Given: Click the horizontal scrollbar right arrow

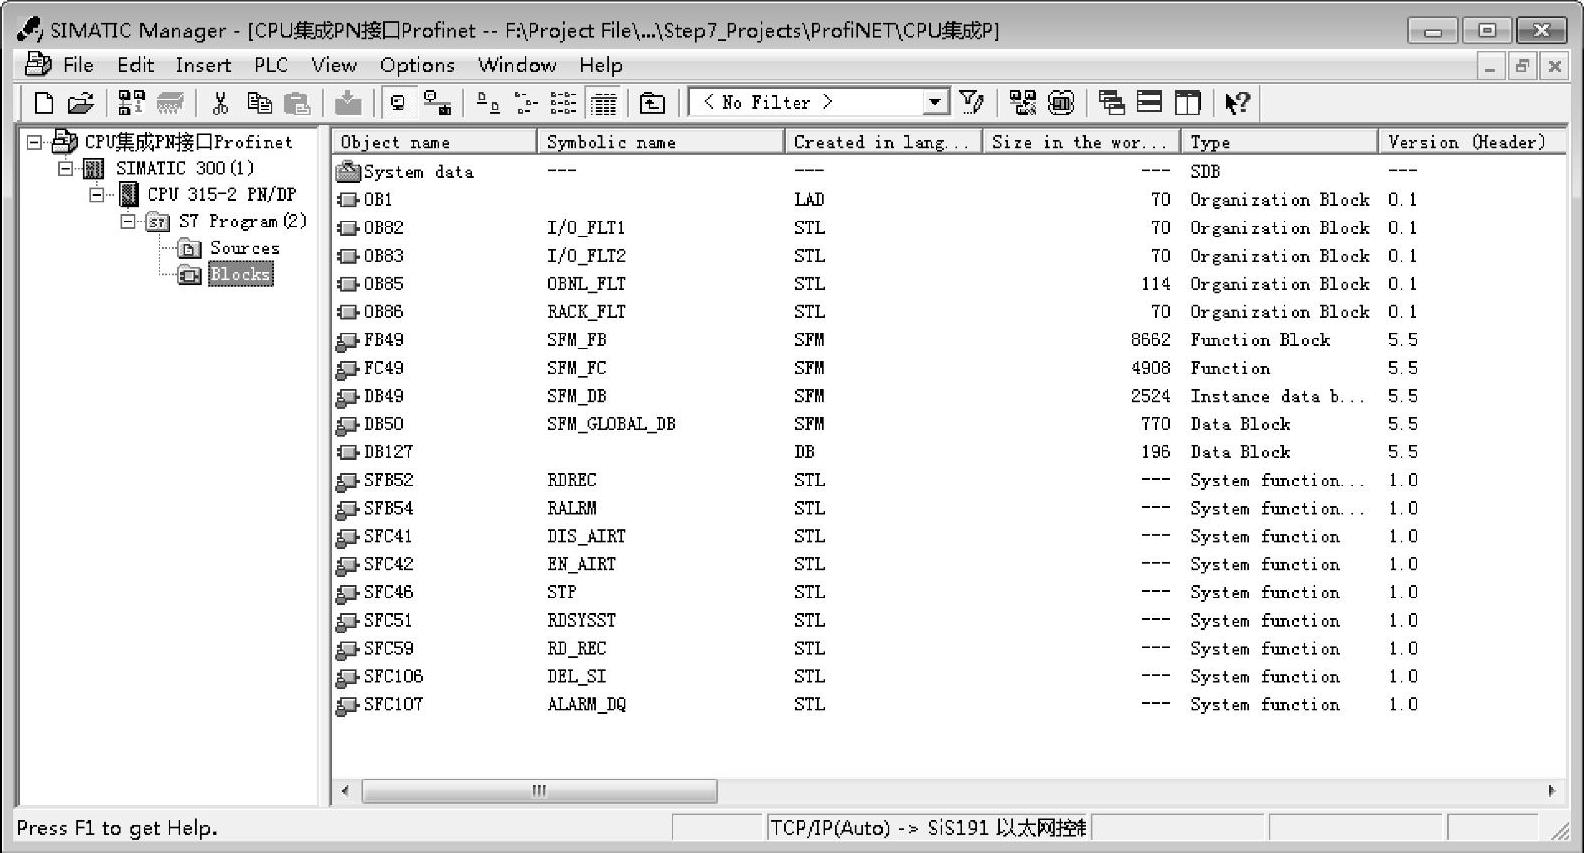Looking at the screenshot, I should click(x=1551, y=791).
